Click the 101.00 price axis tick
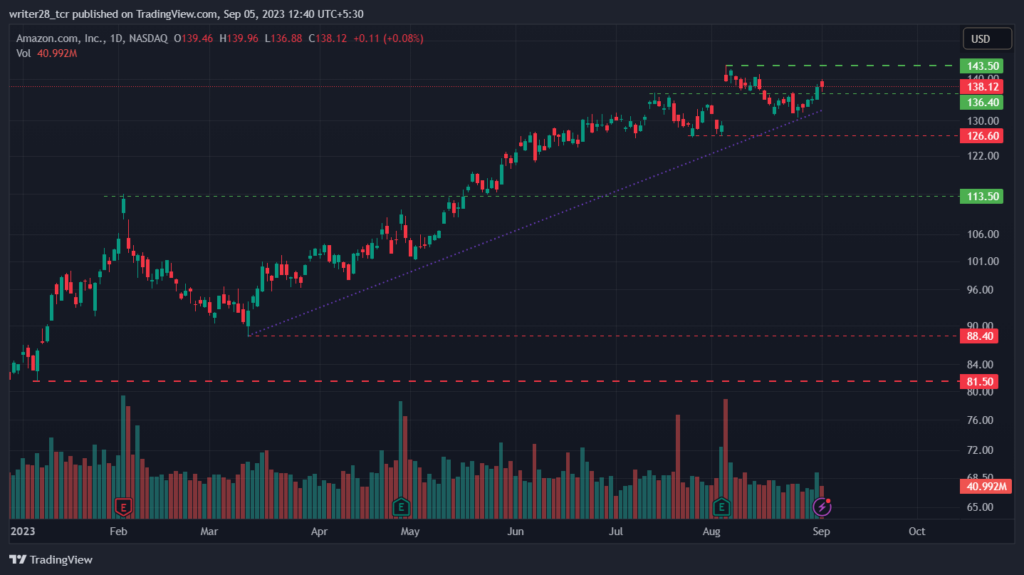The height and width of the screenshot is (575, 1024). point(983,261)
